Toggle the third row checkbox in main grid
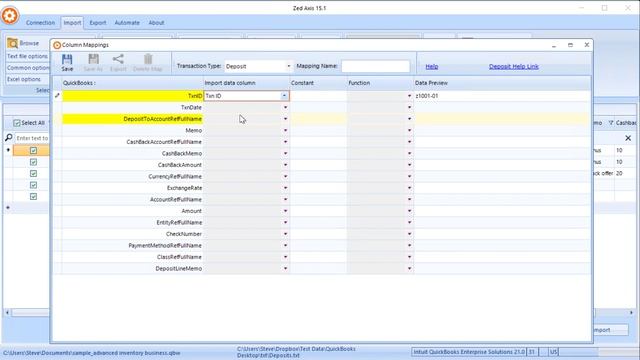 coord(33,173)
